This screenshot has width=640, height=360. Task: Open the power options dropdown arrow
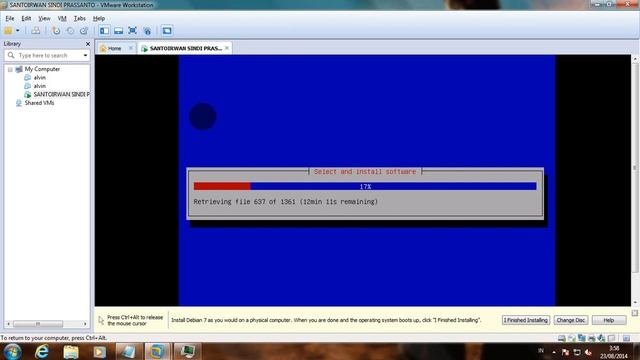pyautogui.click(x=18, y=31)
